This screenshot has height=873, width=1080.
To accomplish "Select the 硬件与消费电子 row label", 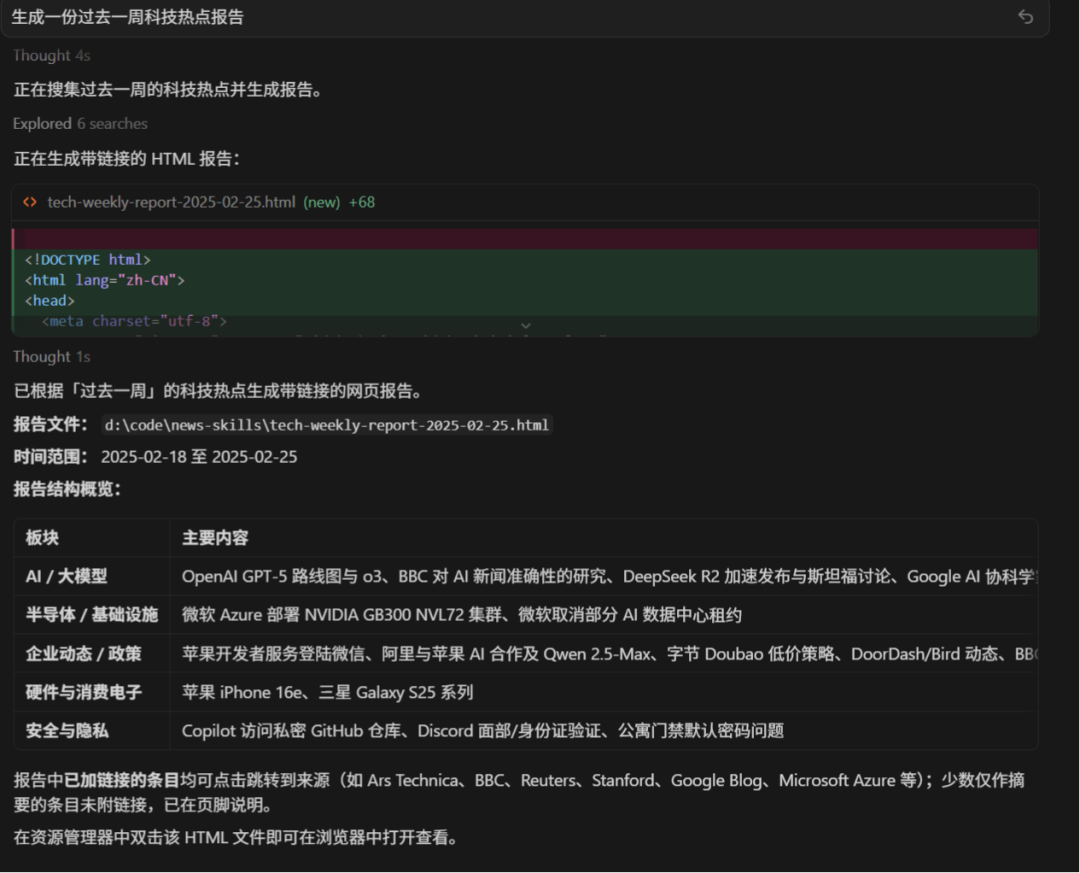I will click(x=83, y=692).
